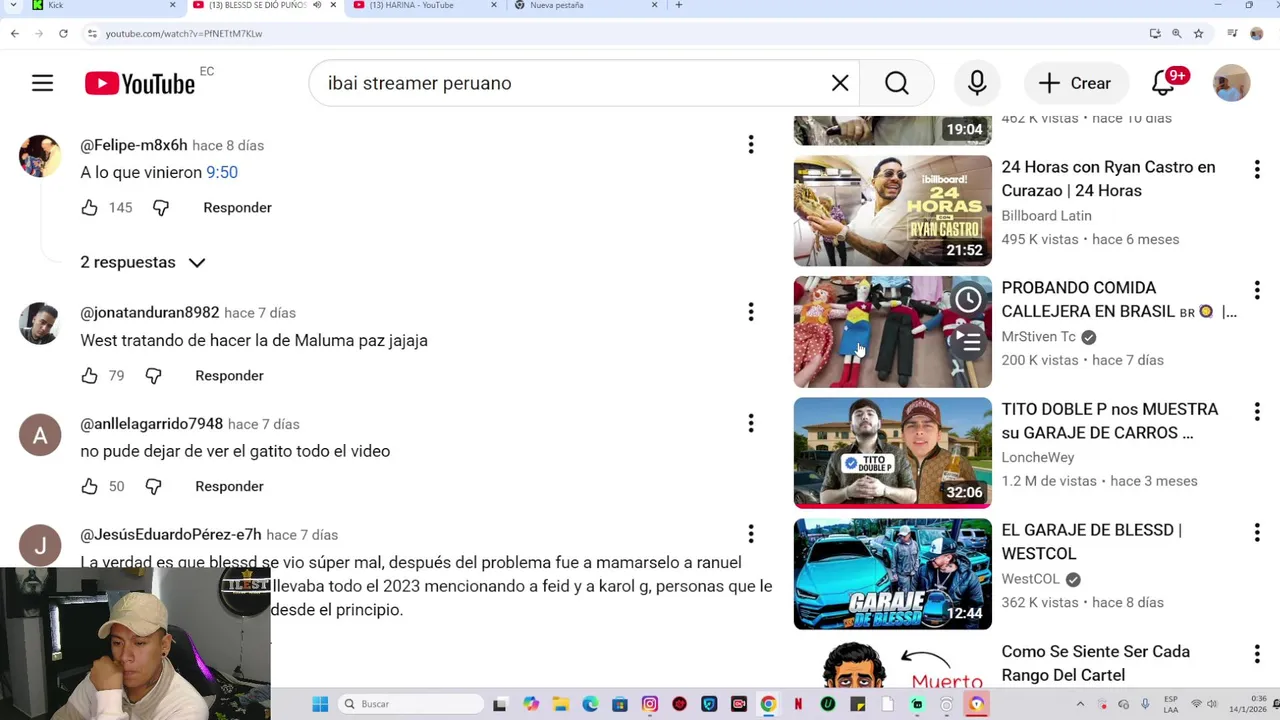Run search with the magnifier button
Viewport: 1280px width, 720px height.
(897, 83)
